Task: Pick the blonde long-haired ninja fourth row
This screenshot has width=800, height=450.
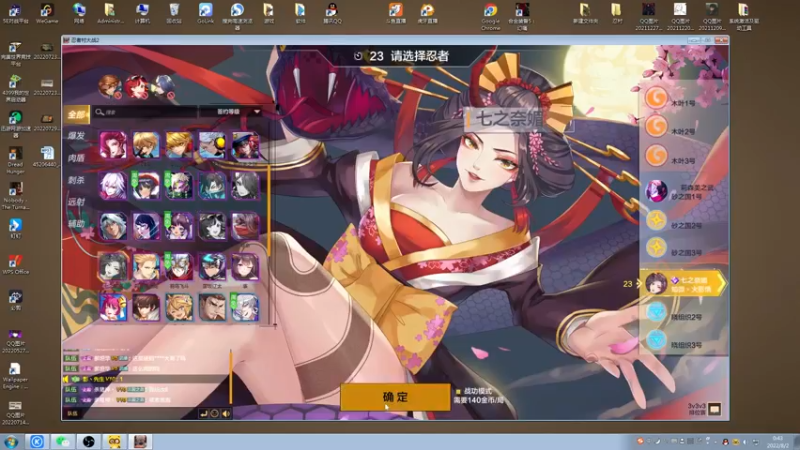Action: click(146, 266)
